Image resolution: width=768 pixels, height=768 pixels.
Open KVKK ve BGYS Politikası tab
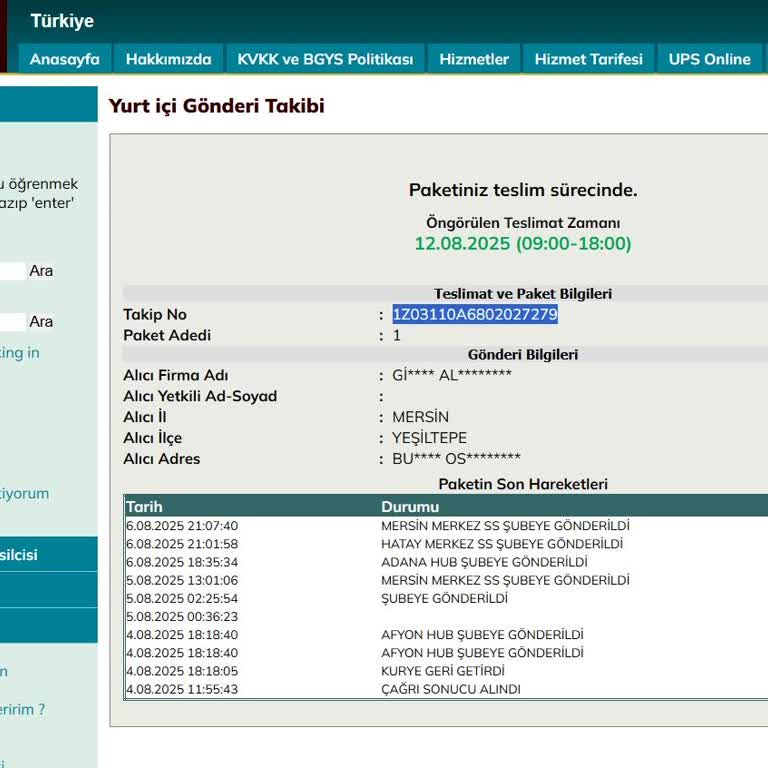click(x=325, y=59)
